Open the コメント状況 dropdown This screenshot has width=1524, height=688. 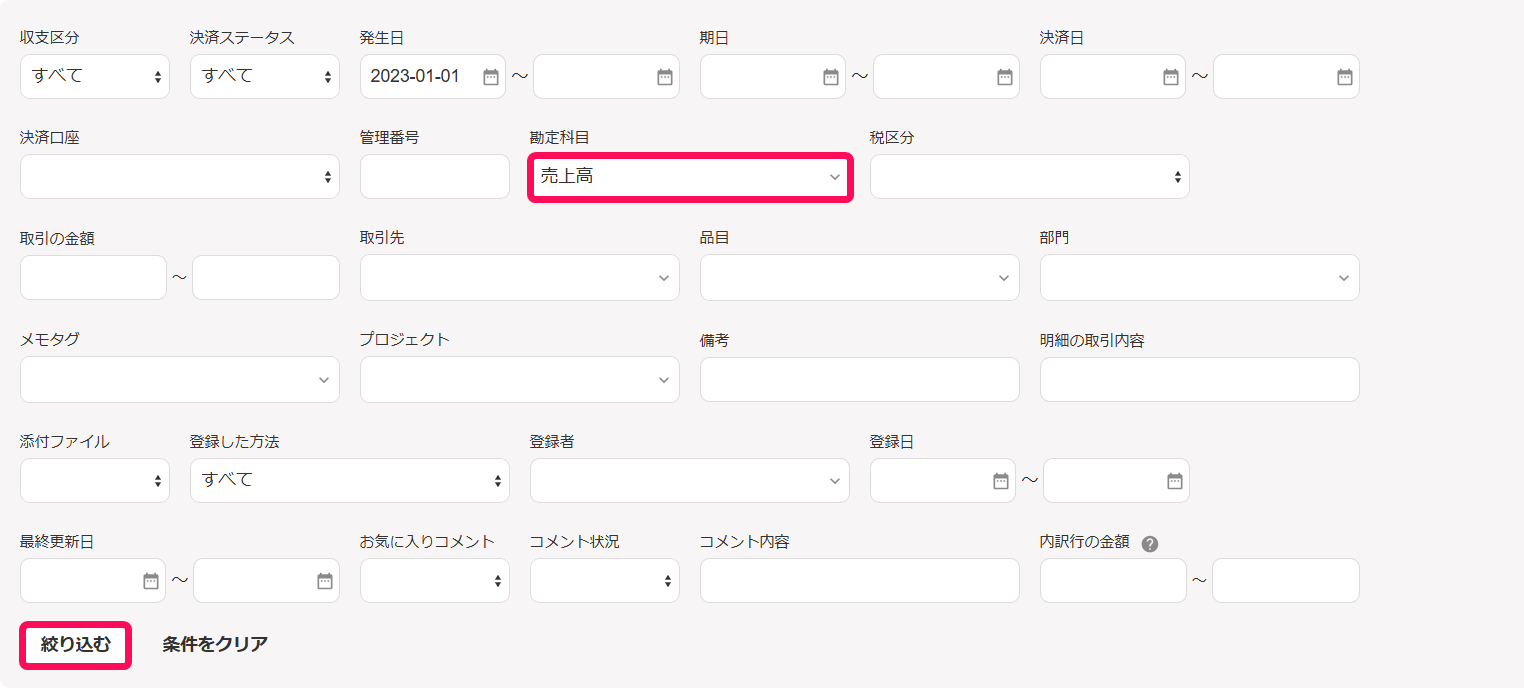(605, 581)
